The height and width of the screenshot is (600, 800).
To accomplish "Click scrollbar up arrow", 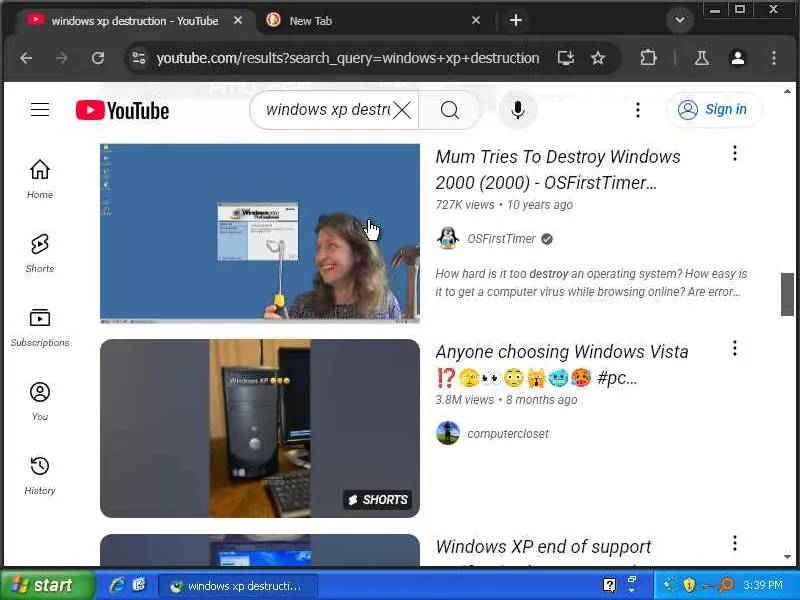I will point(787,91).
